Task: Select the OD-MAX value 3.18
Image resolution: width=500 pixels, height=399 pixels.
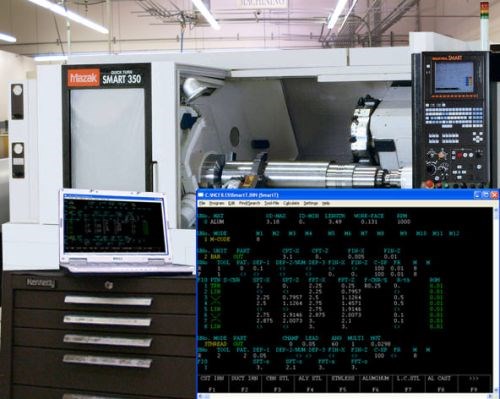Action: tap(273, 222)
